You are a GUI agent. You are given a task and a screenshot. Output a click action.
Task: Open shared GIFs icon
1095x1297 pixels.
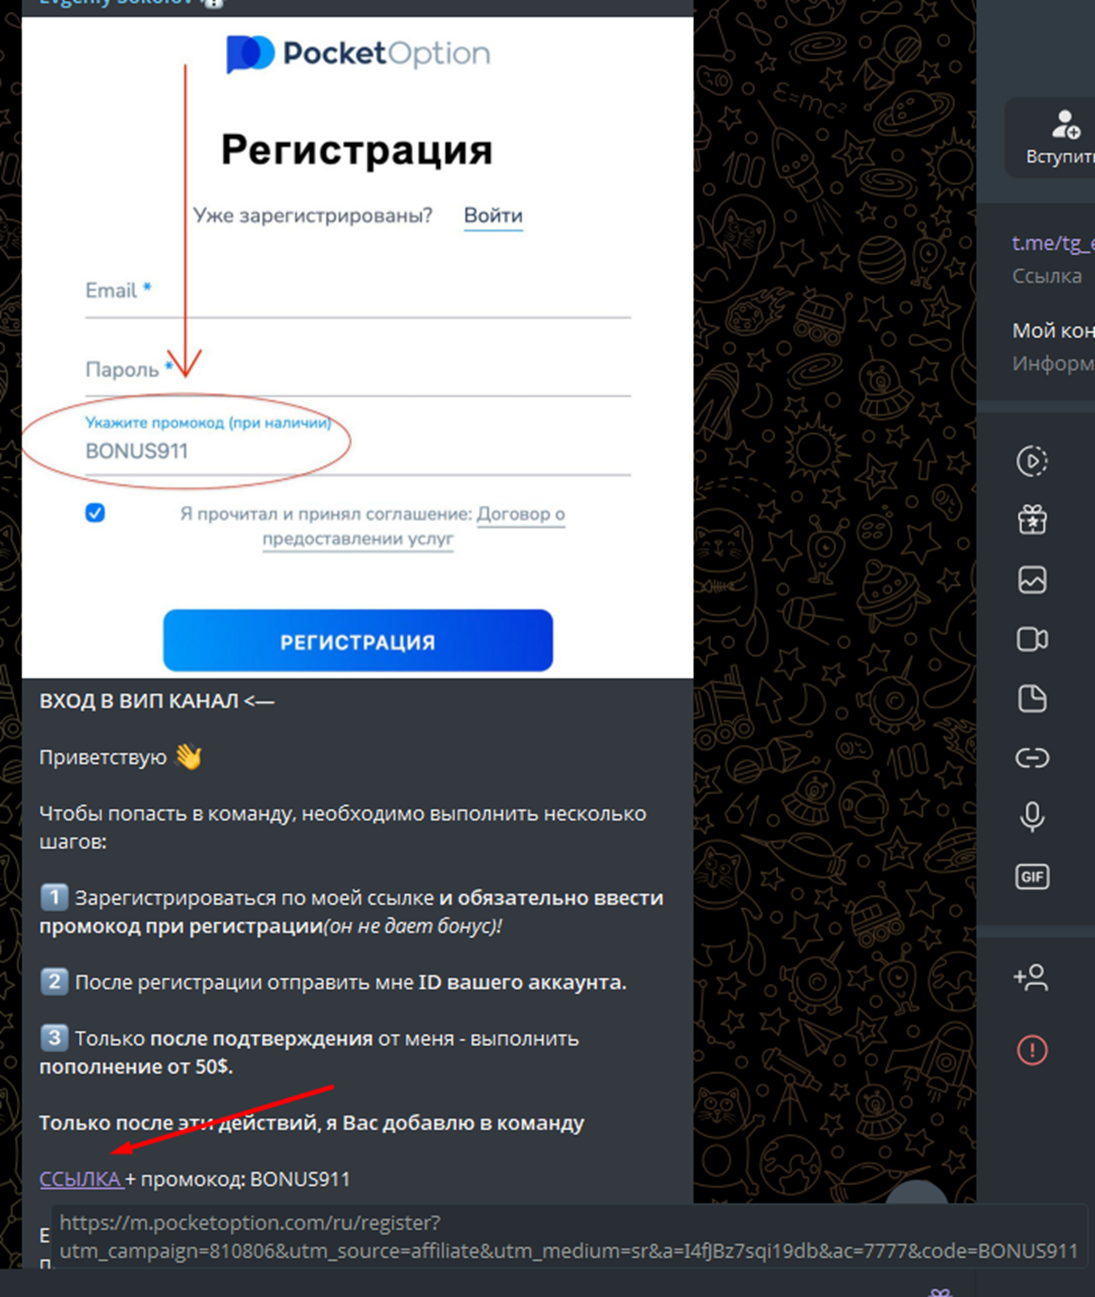1032,877
